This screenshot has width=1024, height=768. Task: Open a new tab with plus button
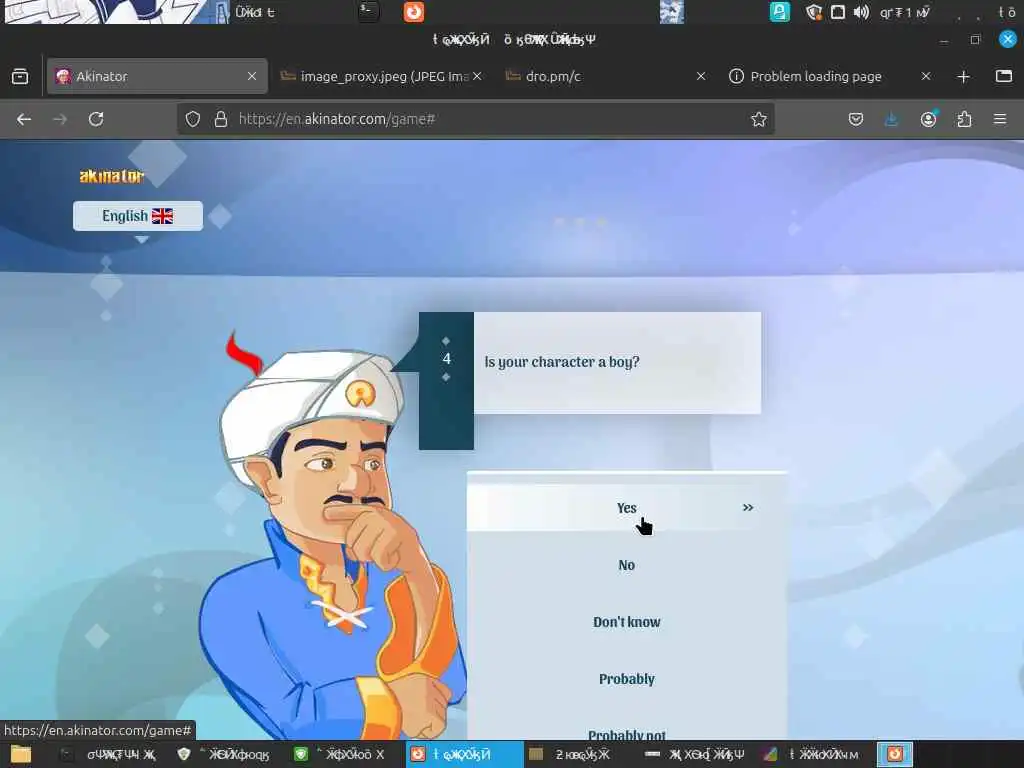tap(963, 76)
